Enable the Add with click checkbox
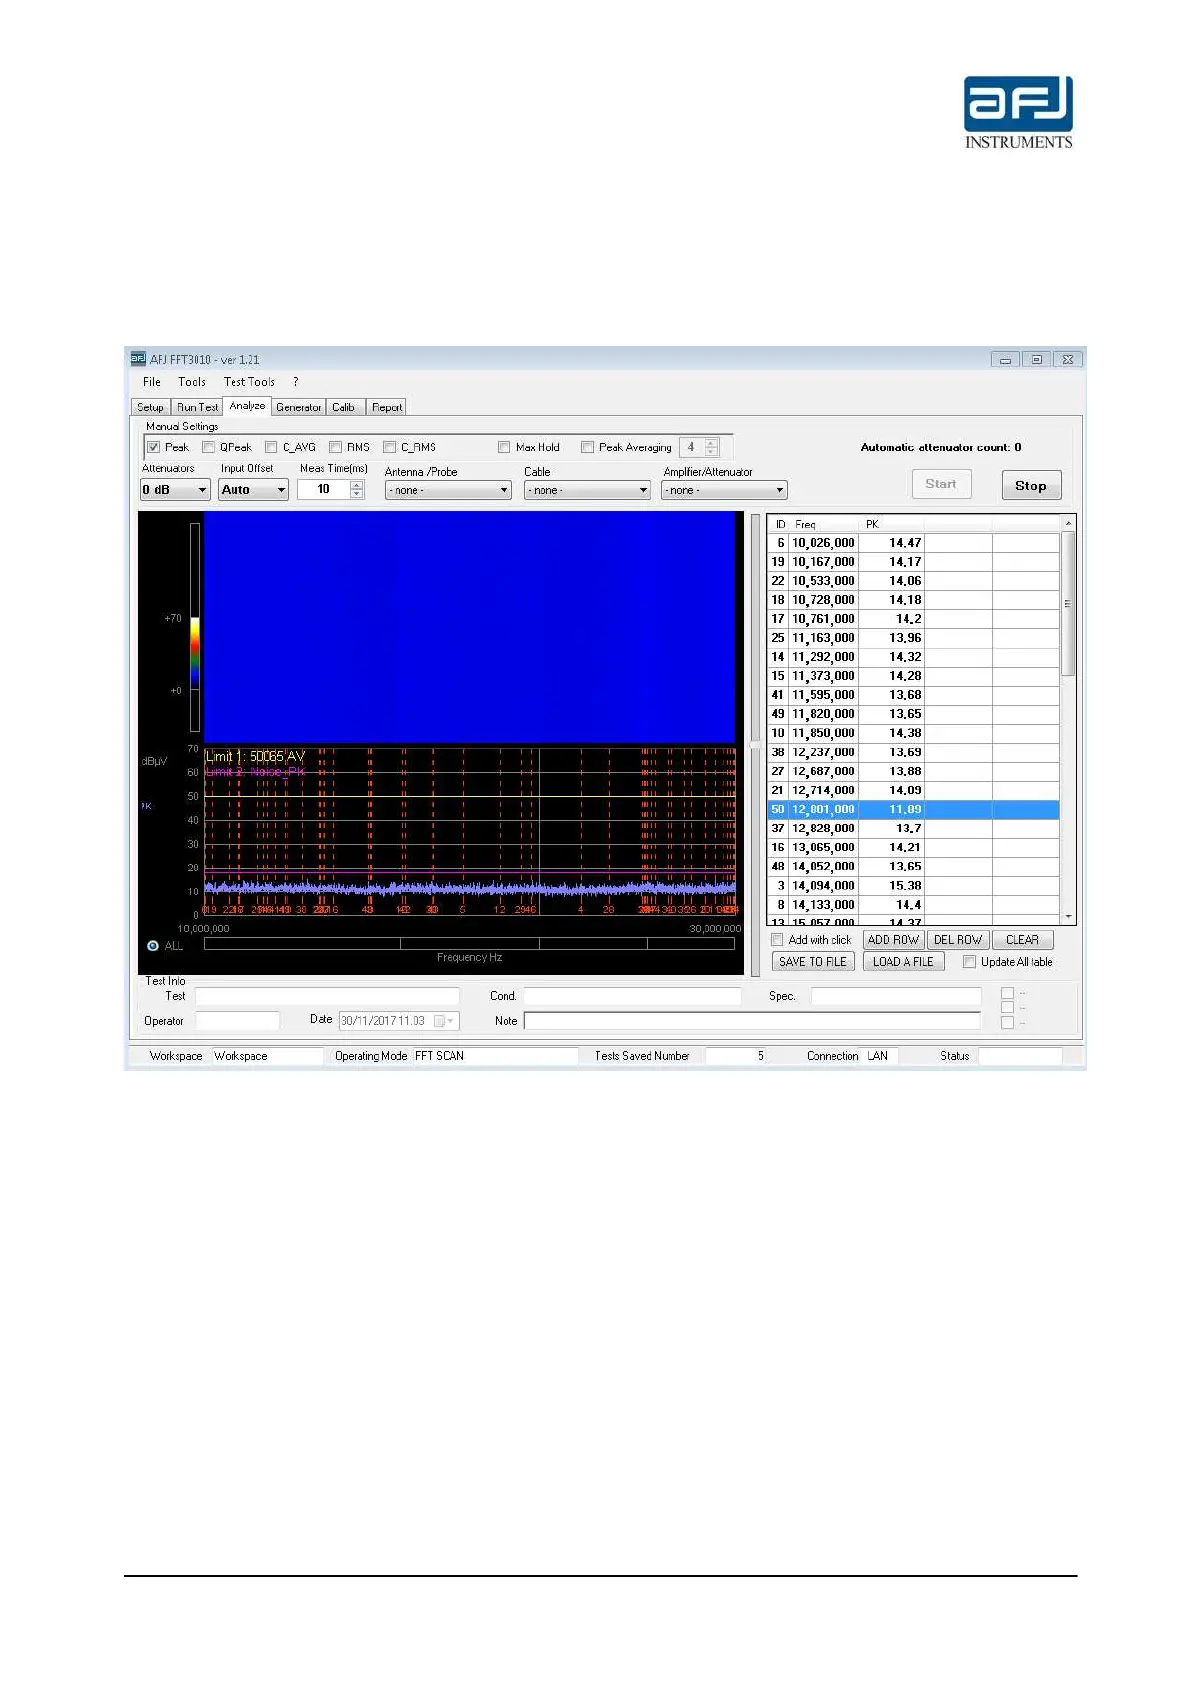Screen dimensions: 1190x1684 click(x=777, y=940)
